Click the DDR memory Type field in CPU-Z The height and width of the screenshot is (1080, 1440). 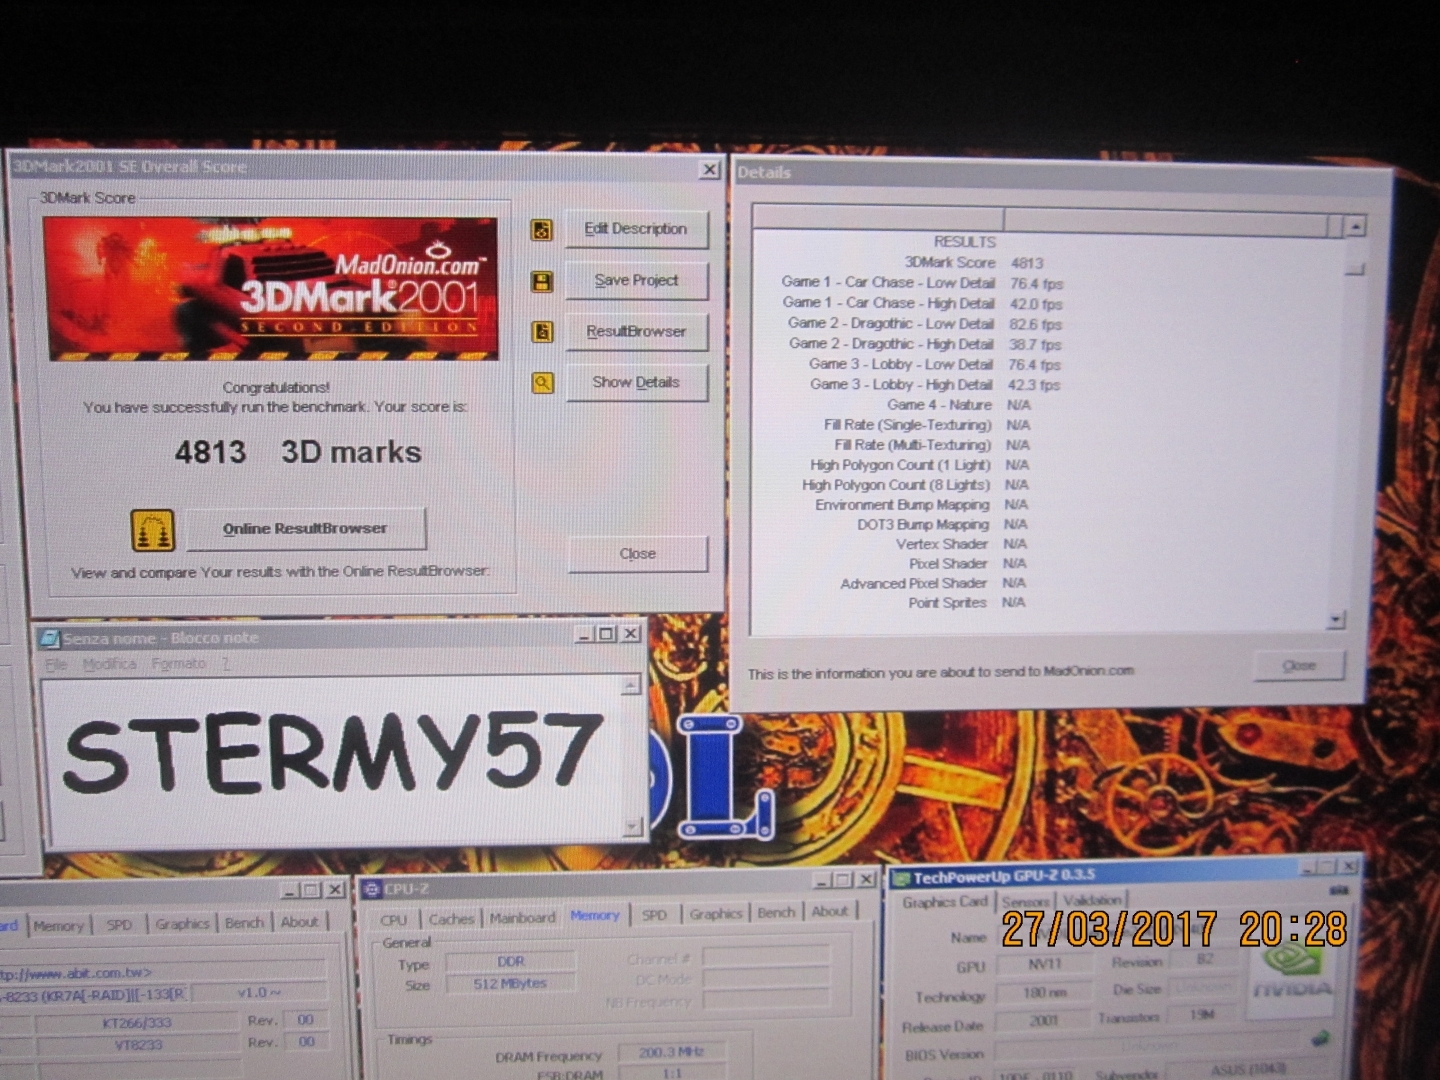click(510, 962)
